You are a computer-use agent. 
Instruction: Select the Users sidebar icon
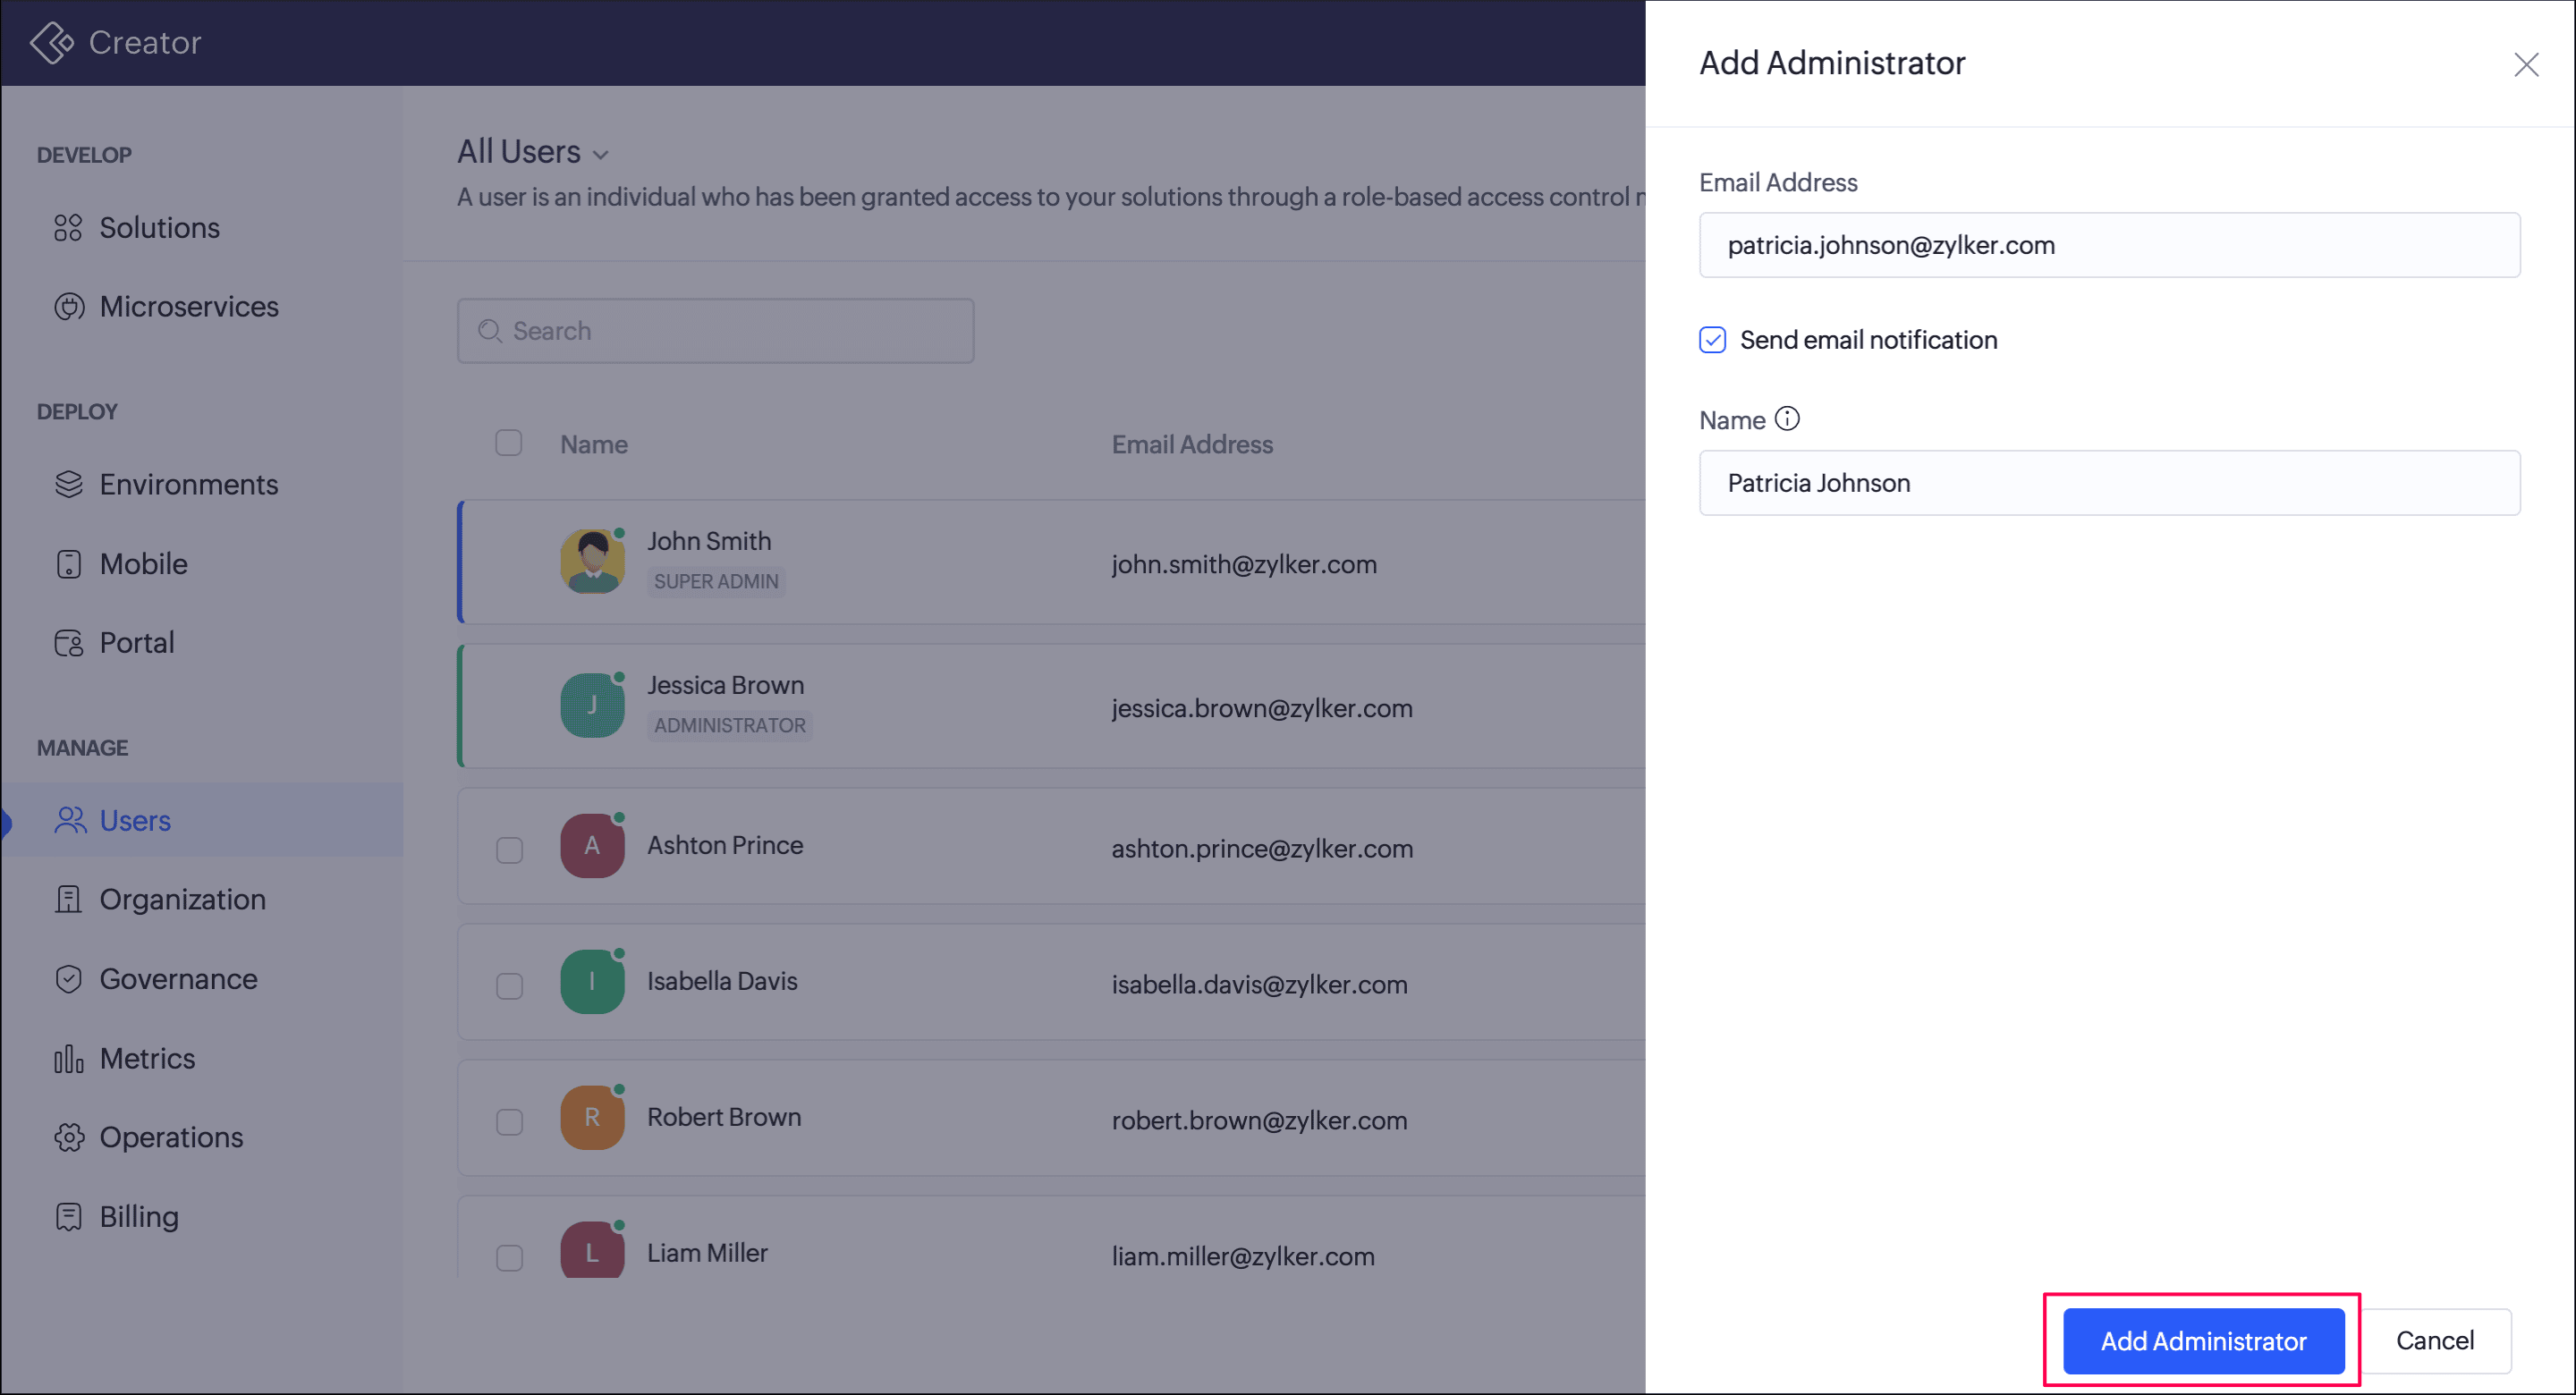click(x=70, y=821)
